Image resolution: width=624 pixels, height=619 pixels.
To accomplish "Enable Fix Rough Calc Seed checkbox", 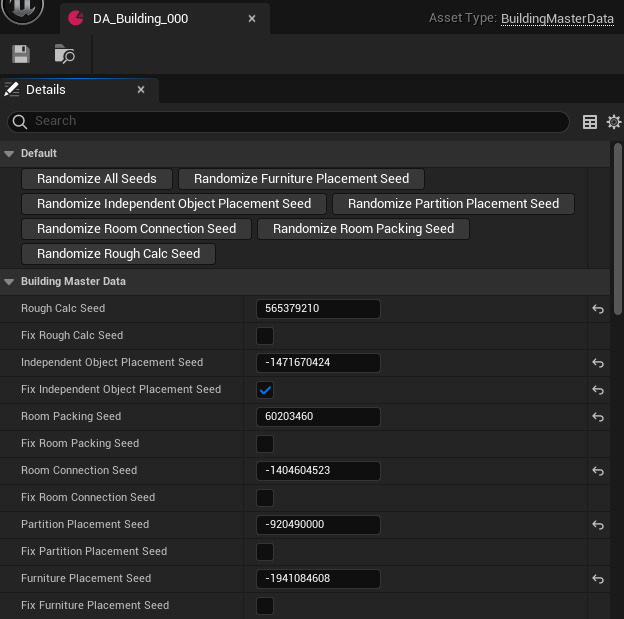I will coord(265,336).
